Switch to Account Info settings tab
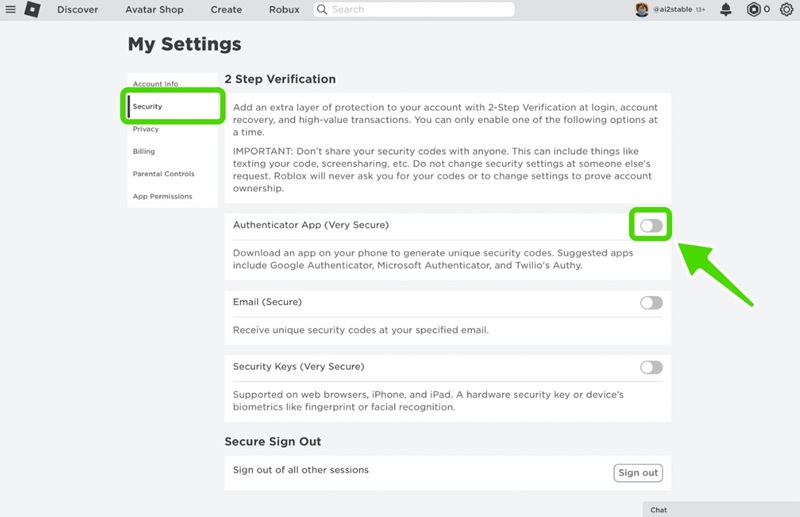 pos(155,84)
